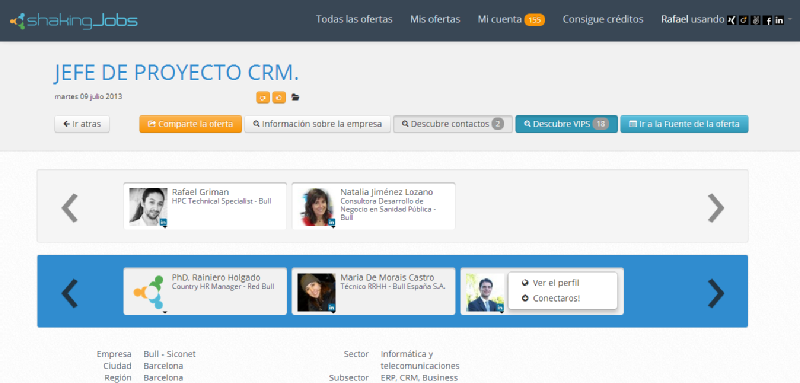Expand the user dropdown arrow after LinkedIn icon
The image size is (800, 383).
(x=790, y=19)
